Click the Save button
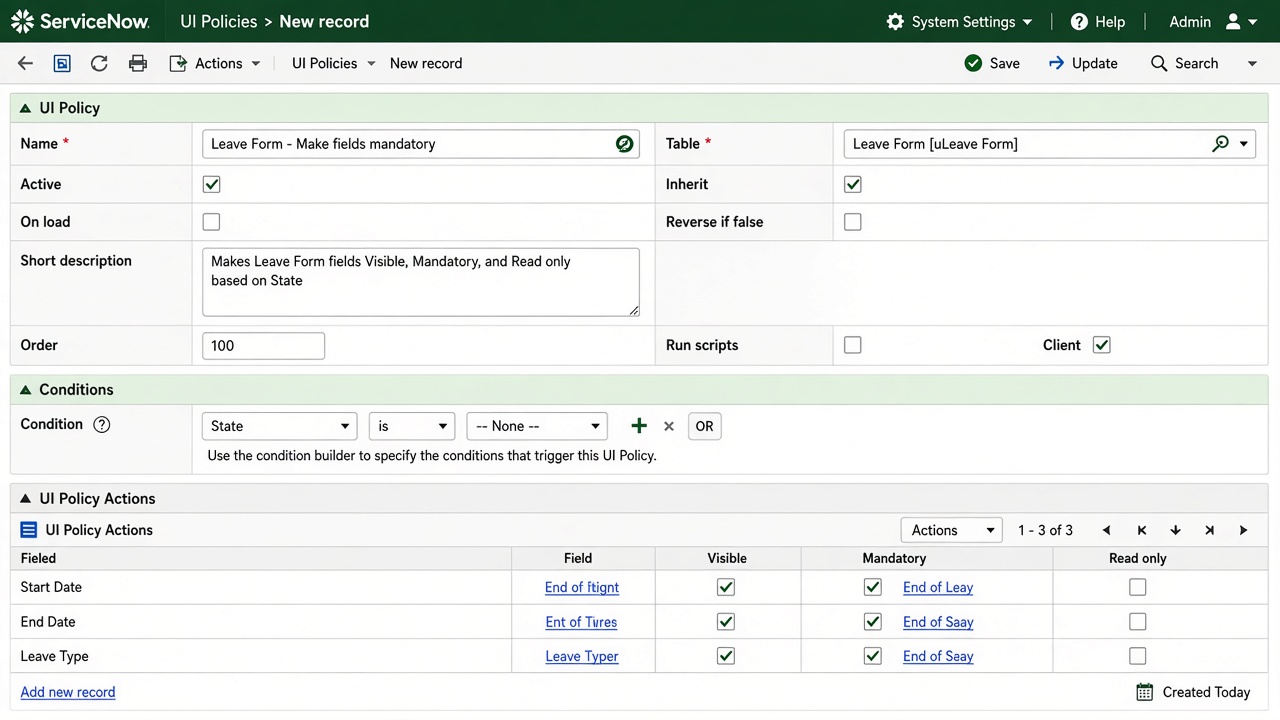The height and width of the screenshot is (720, 1280). point(992,63)
